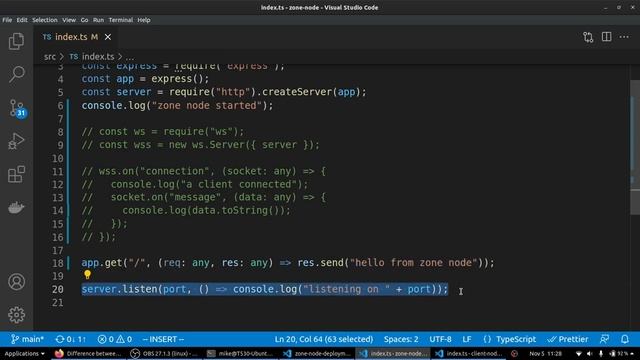
Task: Change indentation via Spaces: 2
Action: [x=401, y=339]
